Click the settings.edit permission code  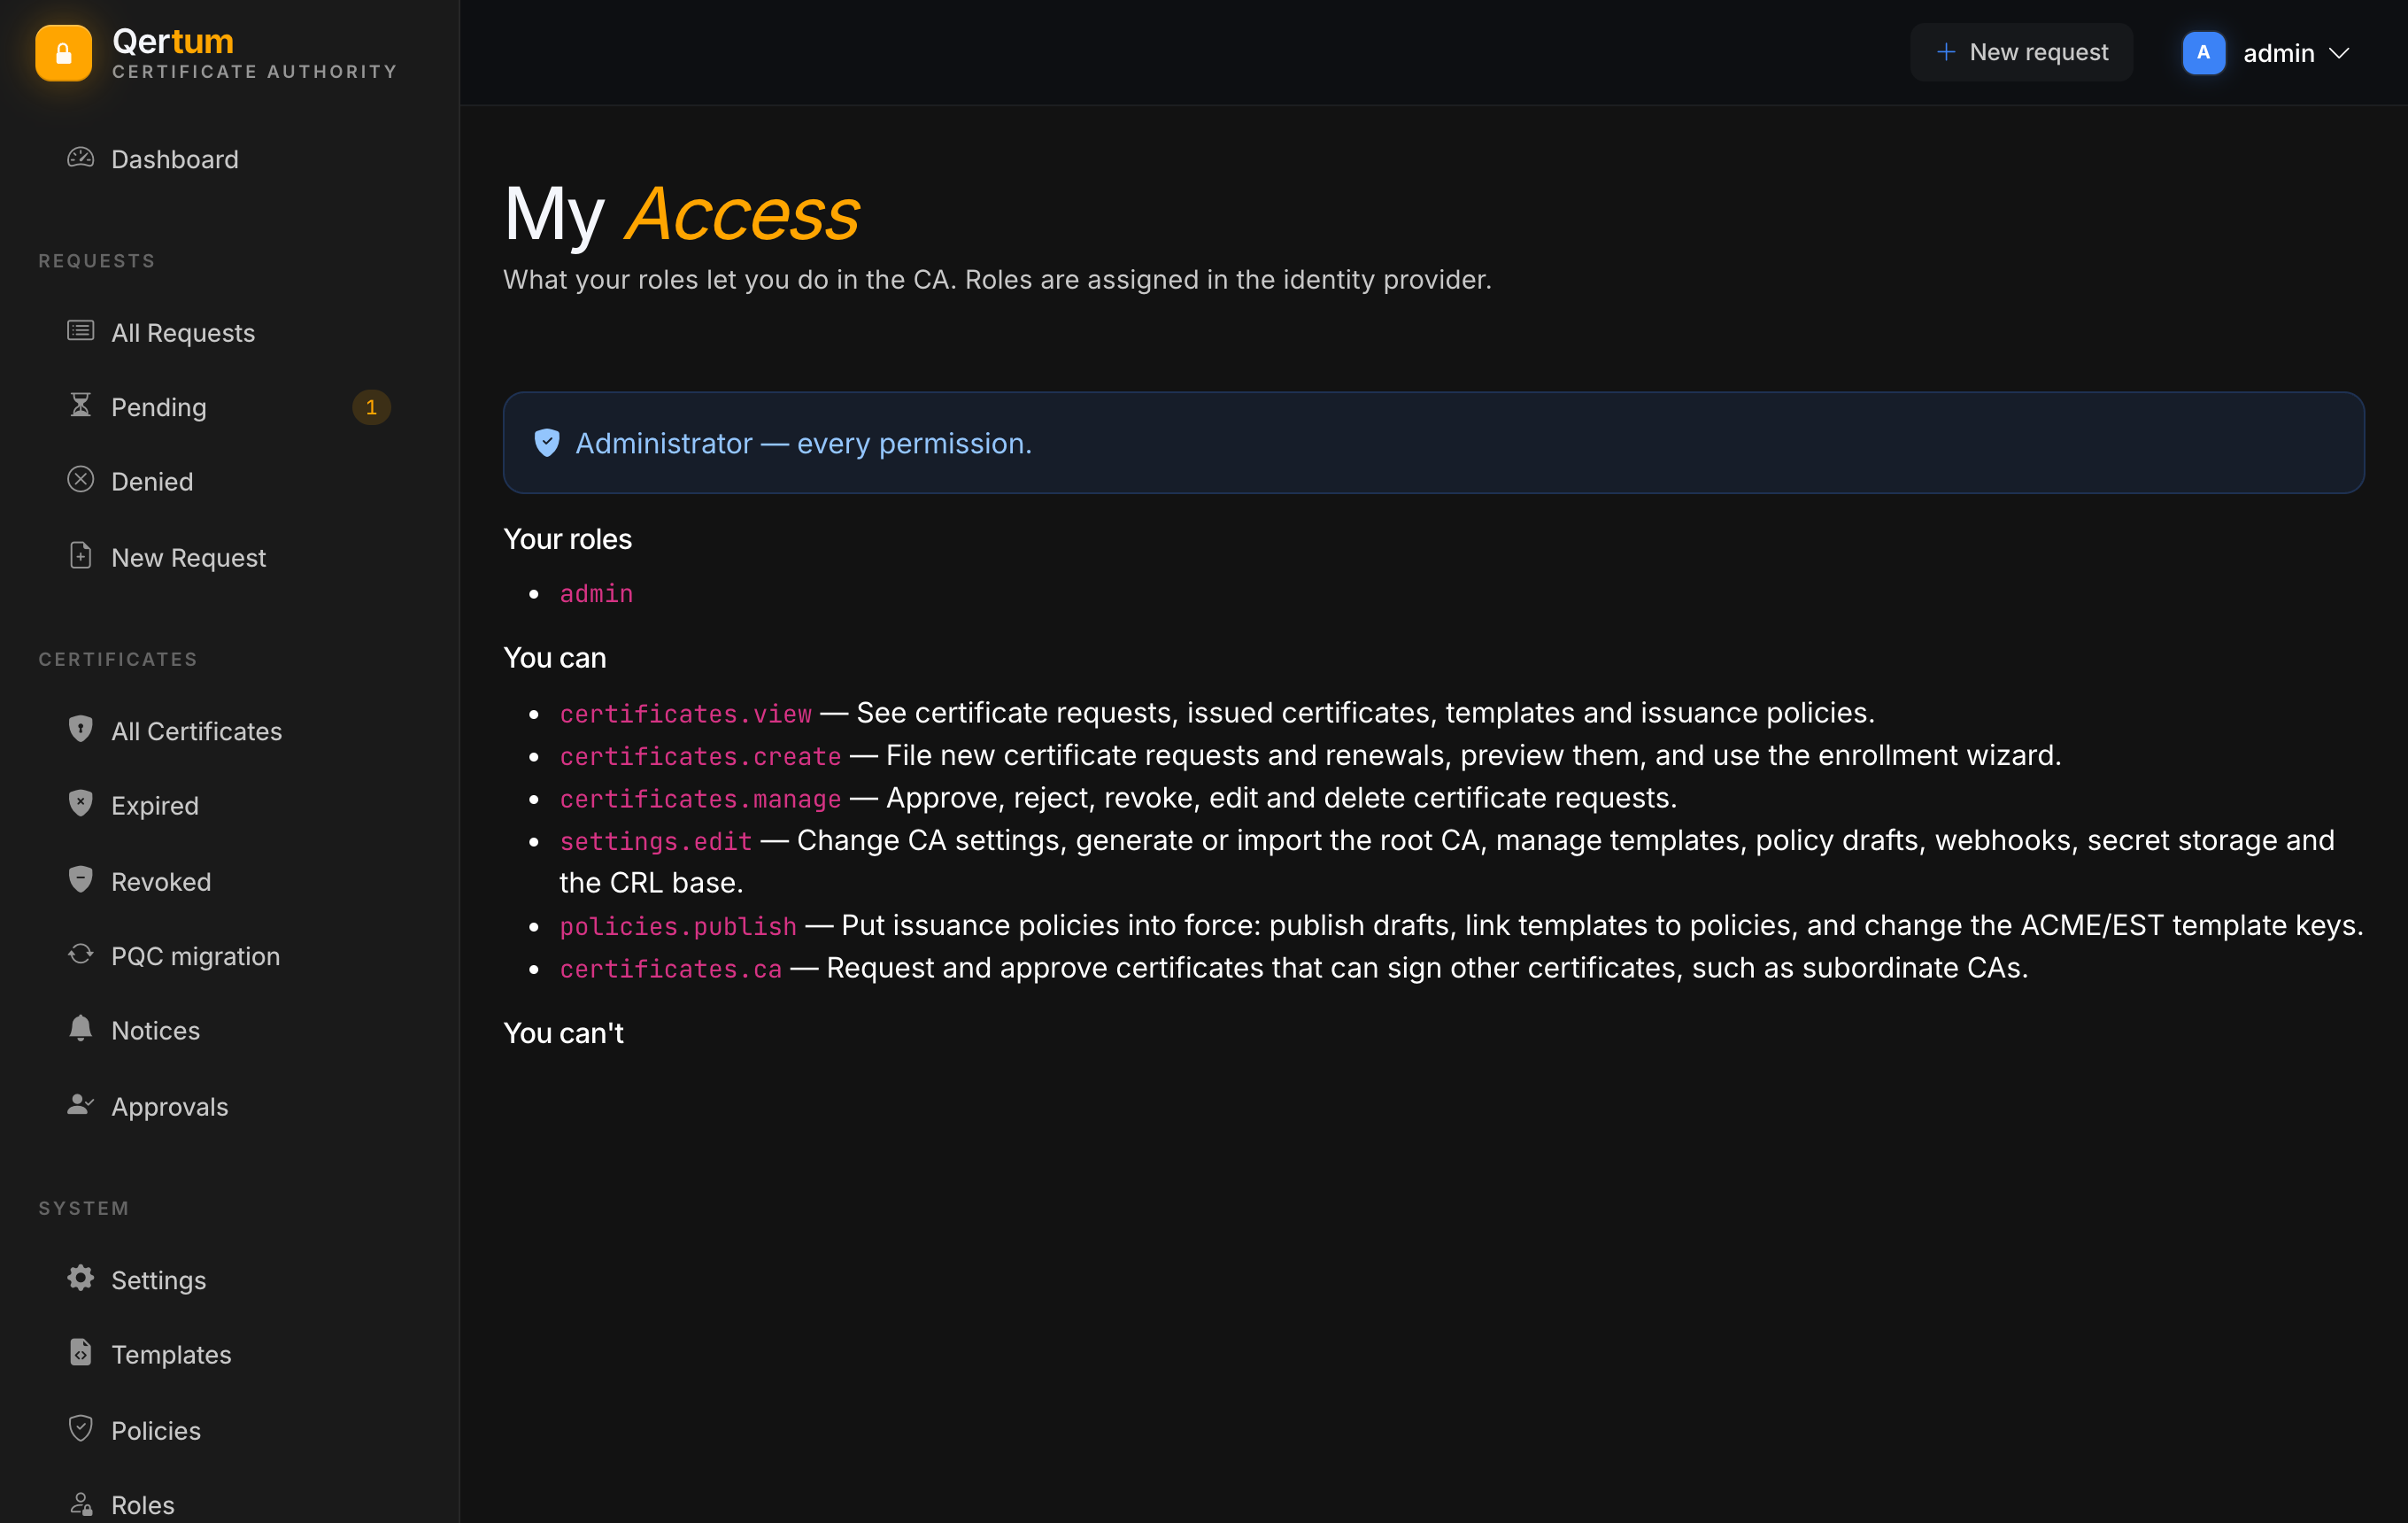656,842
